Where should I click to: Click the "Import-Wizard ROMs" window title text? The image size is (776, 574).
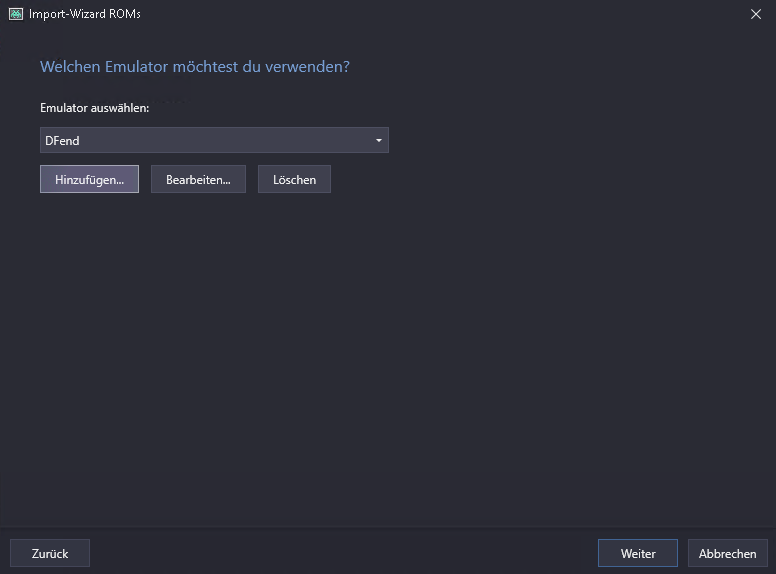click(x=85, y=14)
